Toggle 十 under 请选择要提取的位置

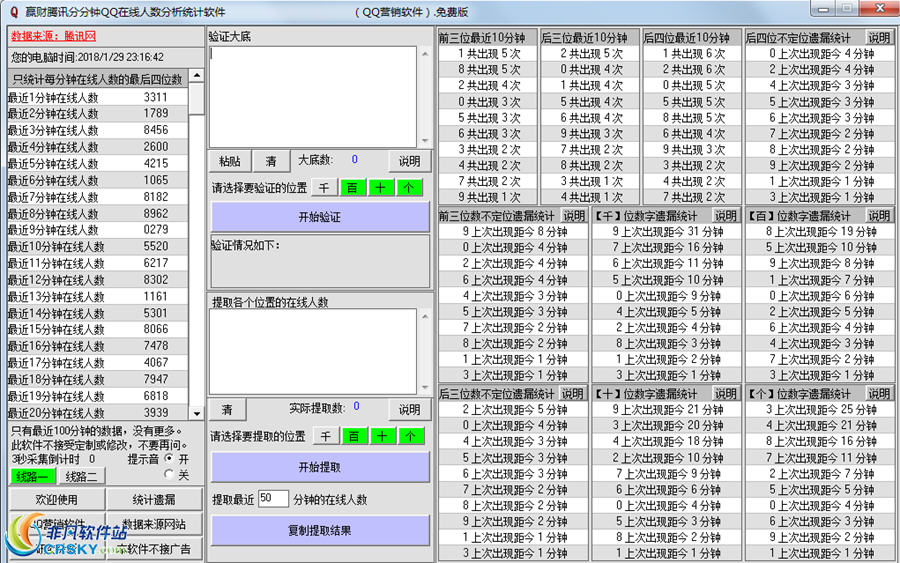pos(382,436)
